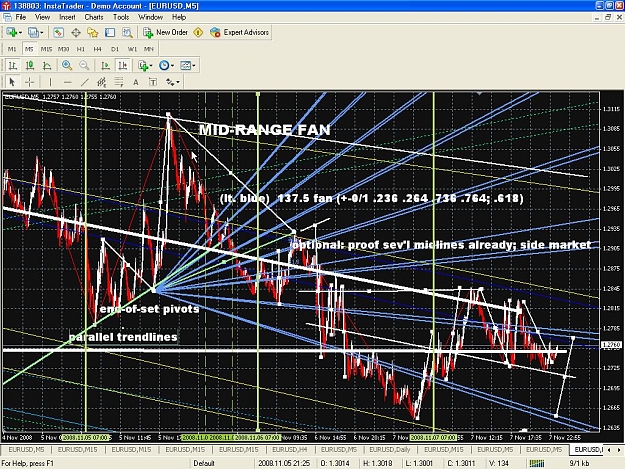The height and width of the screenshot is (469, 625).
Task: Click the connection status bars indicator
Action: tap(537, 463)
